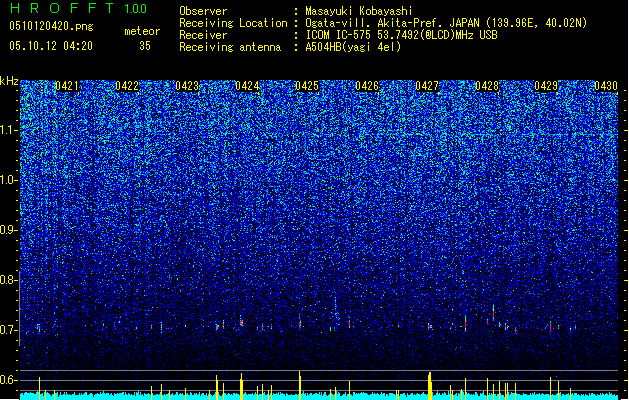Image resolution: width=629 pixels, height=400 pixels.
Task: Click the ICOM IC-575 receiver text
Action: pyautogui.click(x=401, y=35)
